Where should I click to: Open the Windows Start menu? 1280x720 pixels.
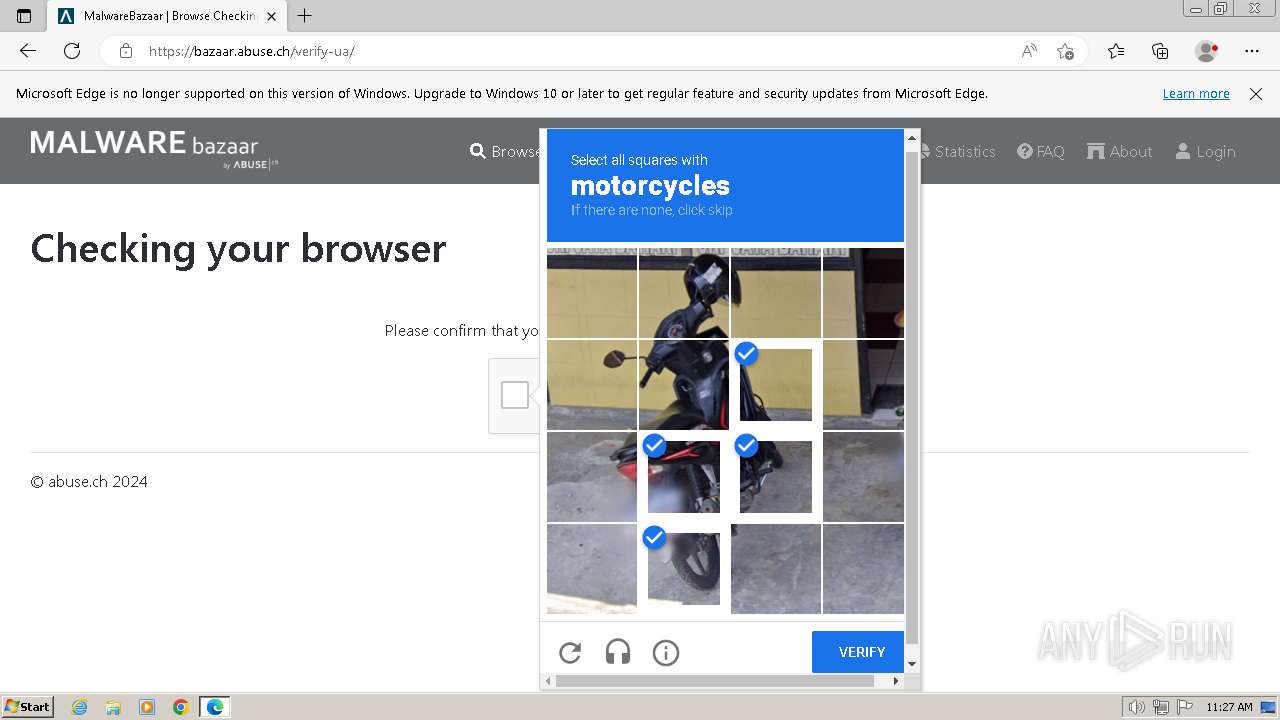tap(27, 706)
